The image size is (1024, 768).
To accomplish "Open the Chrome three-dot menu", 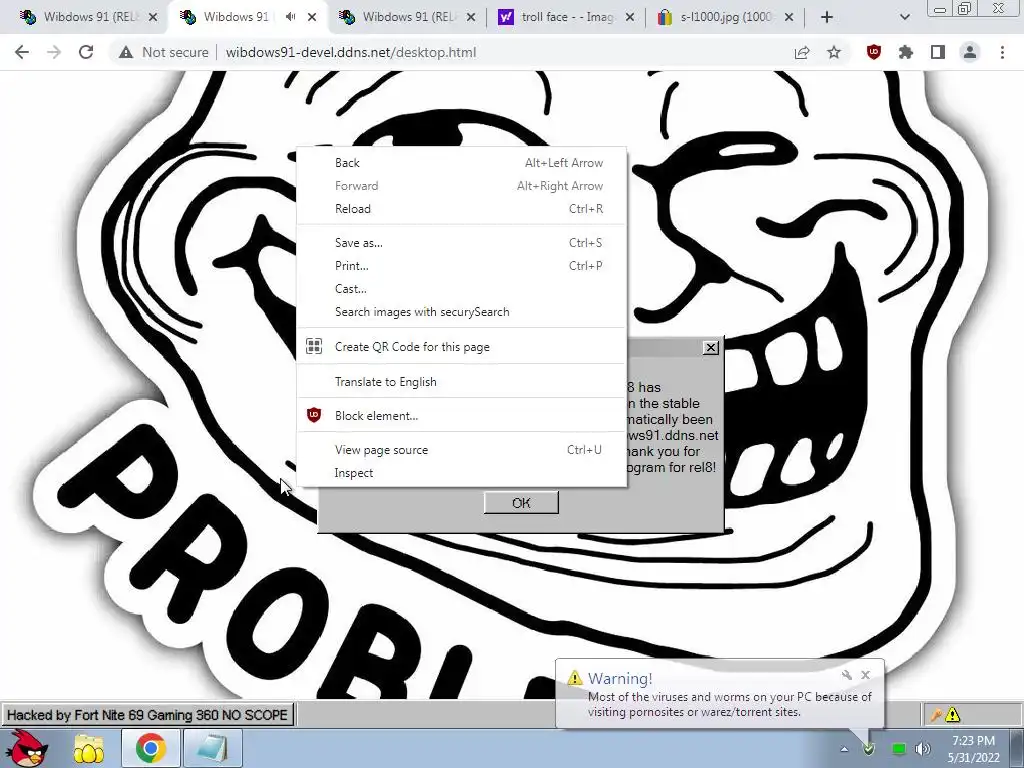I will click(1002, 52).
